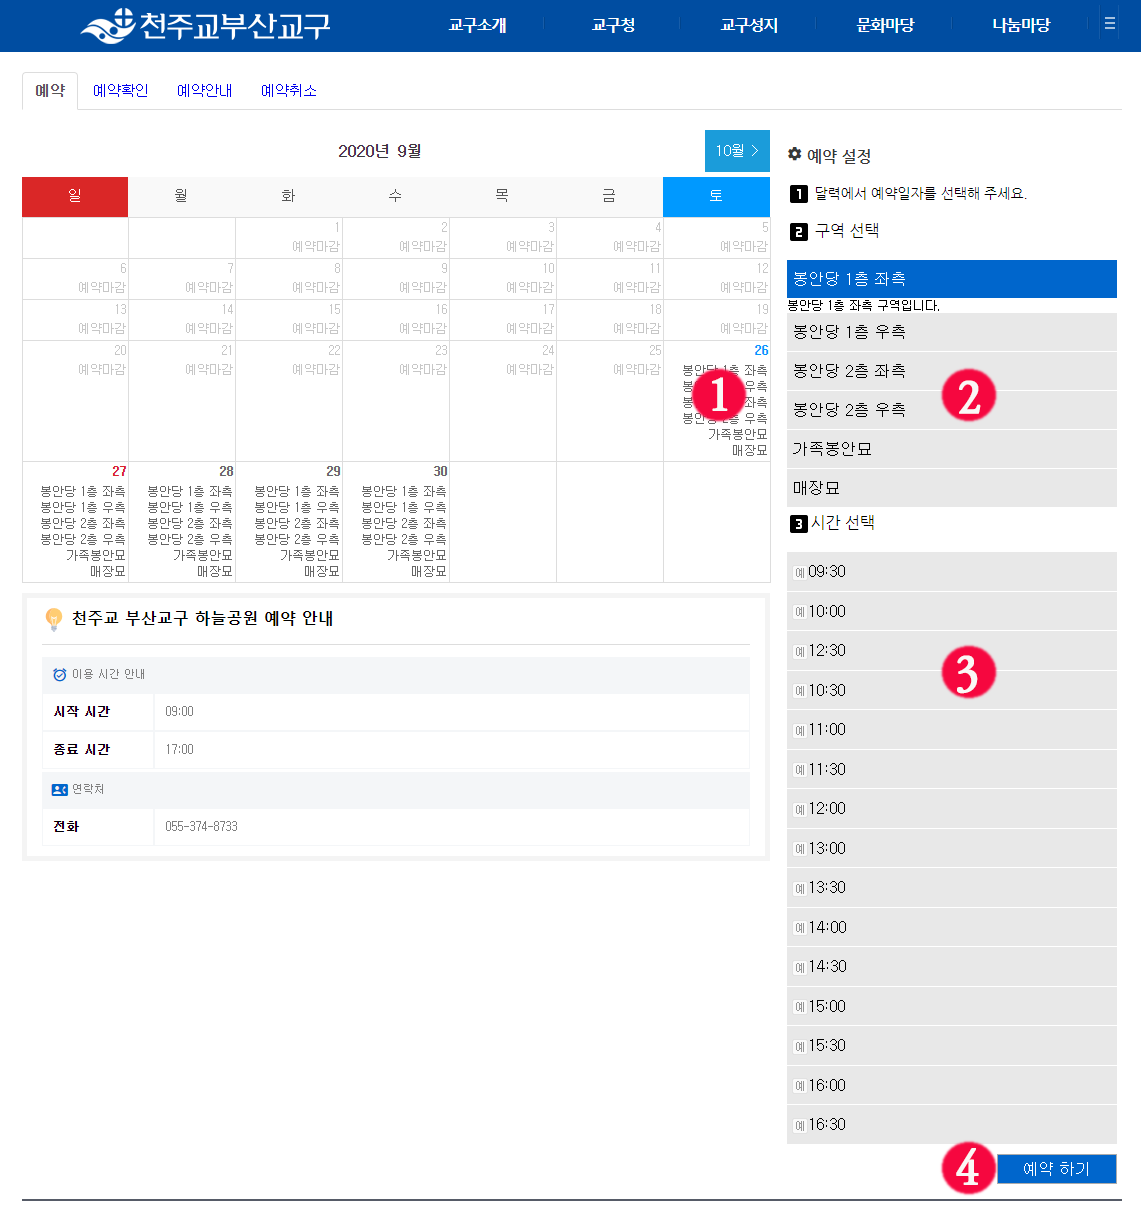
Task: Click the contact card icon beside 연락처
Action: coord(58,790)
